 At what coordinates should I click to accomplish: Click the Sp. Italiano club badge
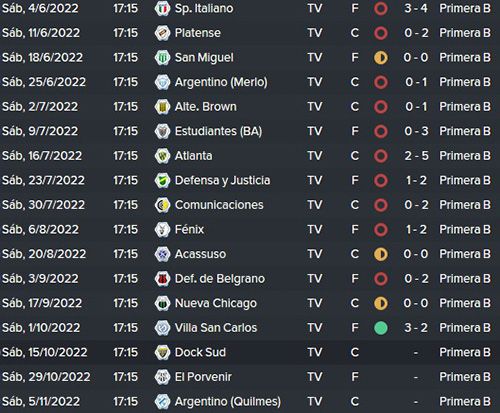pos(162,8)
